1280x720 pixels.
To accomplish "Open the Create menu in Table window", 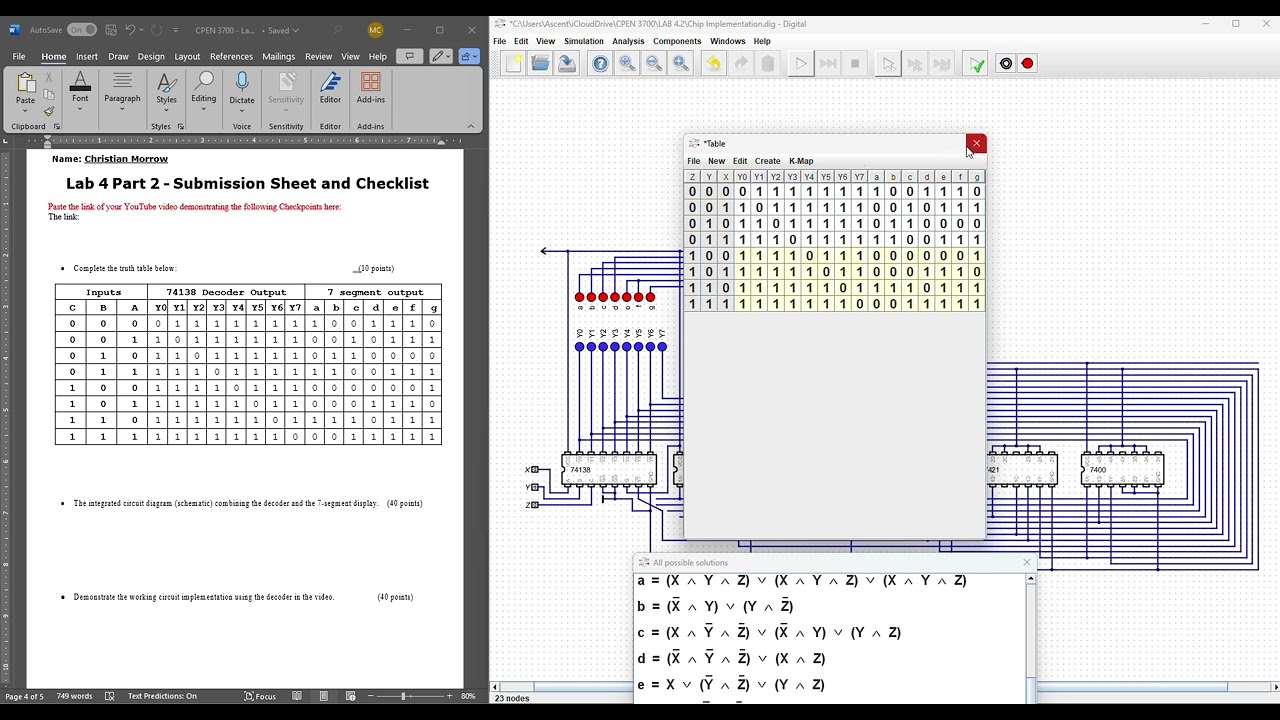I will pos(767,161).
